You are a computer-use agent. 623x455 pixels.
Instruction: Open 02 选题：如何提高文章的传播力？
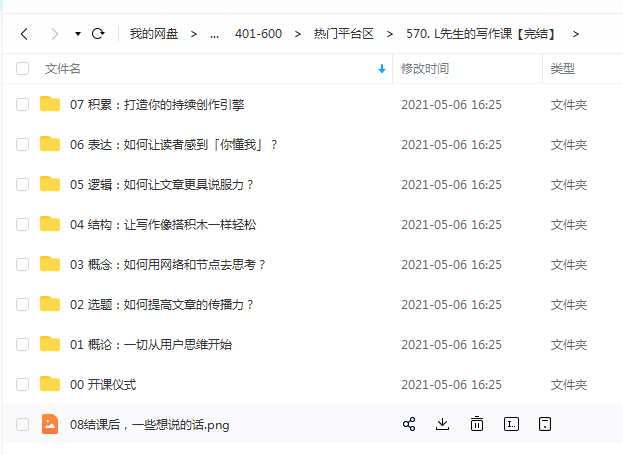click(x=161, y=305)
